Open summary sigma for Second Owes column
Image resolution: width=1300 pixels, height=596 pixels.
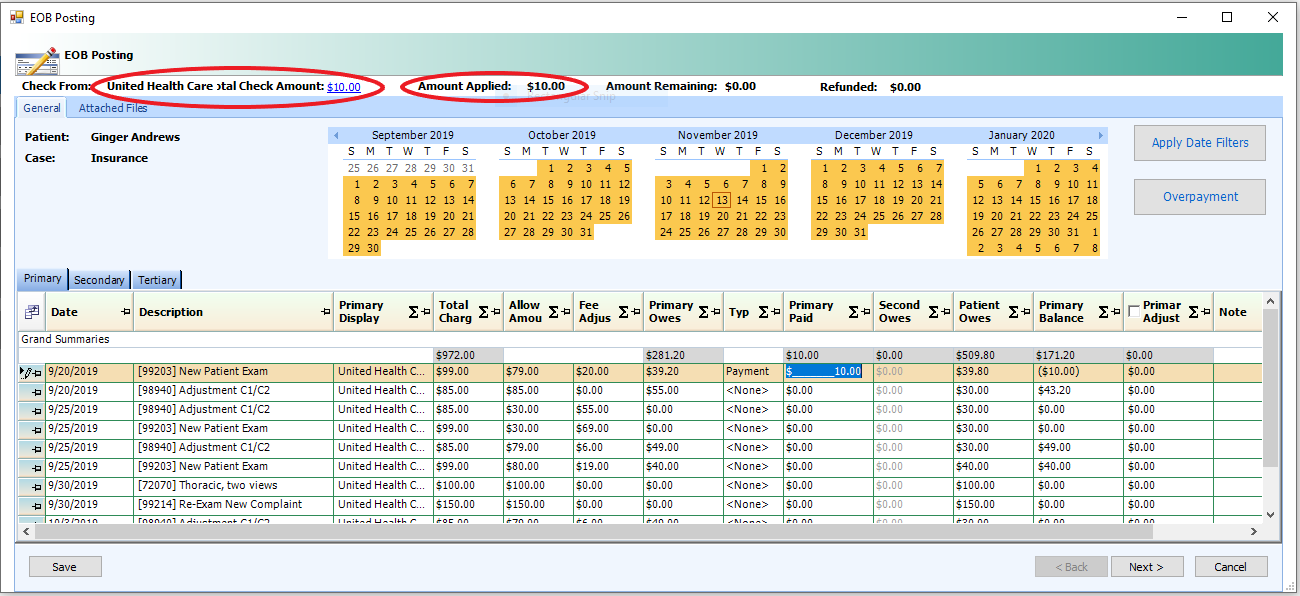tap(933, 312)
